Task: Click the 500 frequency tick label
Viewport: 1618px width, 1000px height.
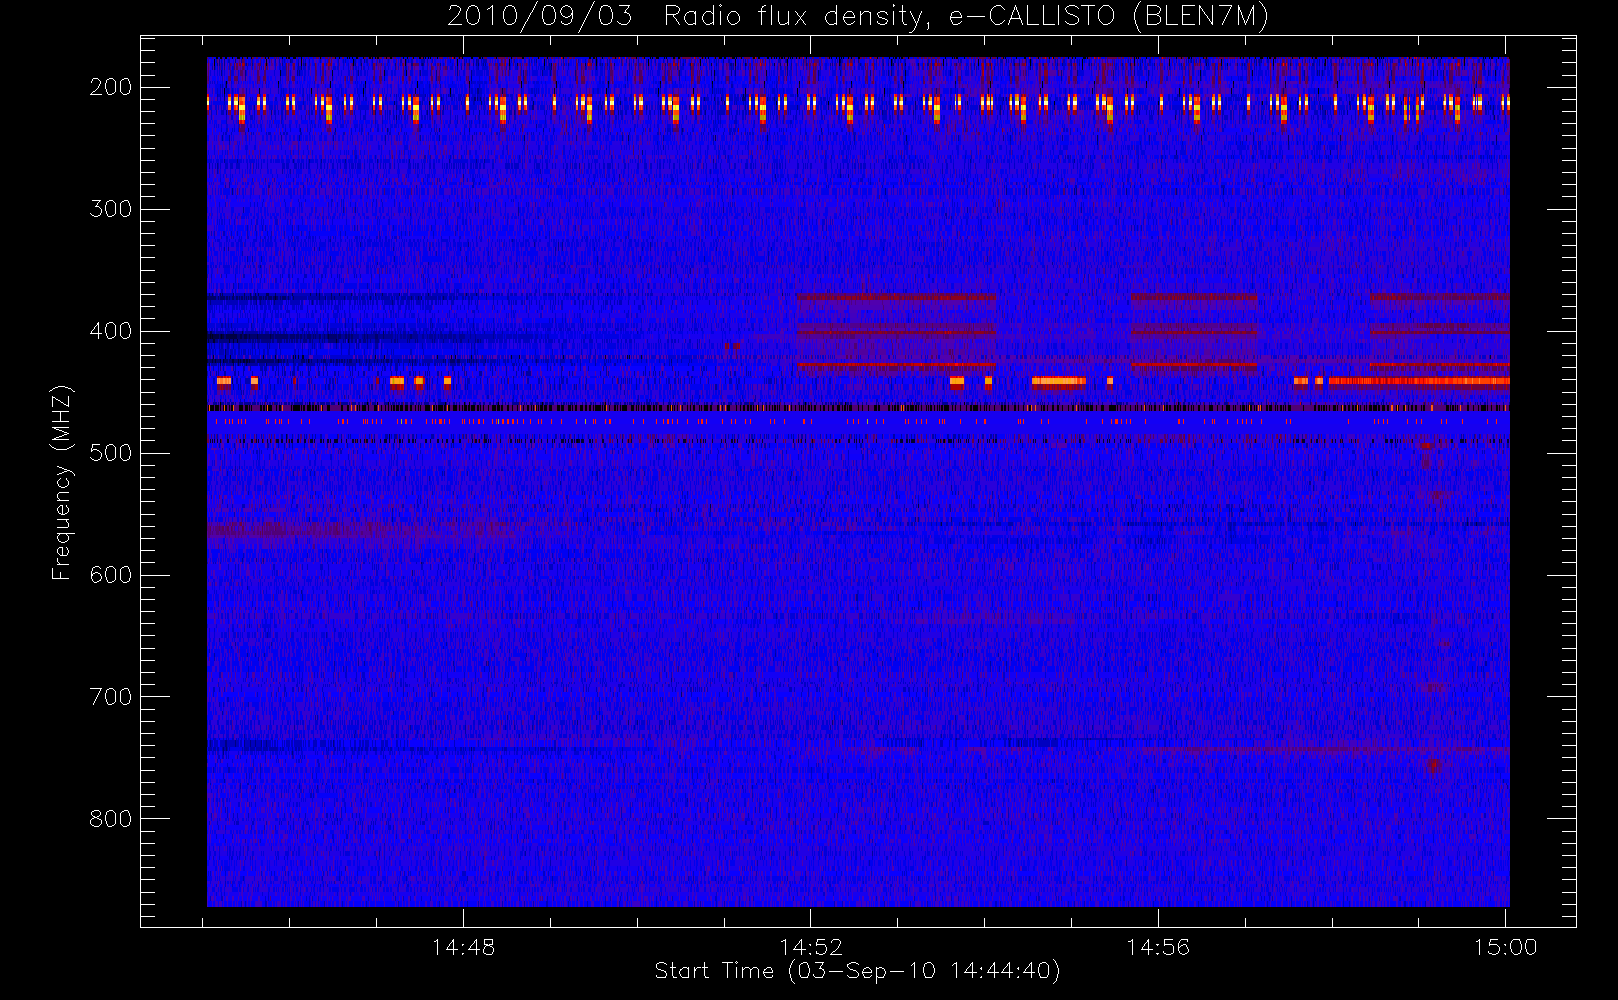Action: click(111, 453)
